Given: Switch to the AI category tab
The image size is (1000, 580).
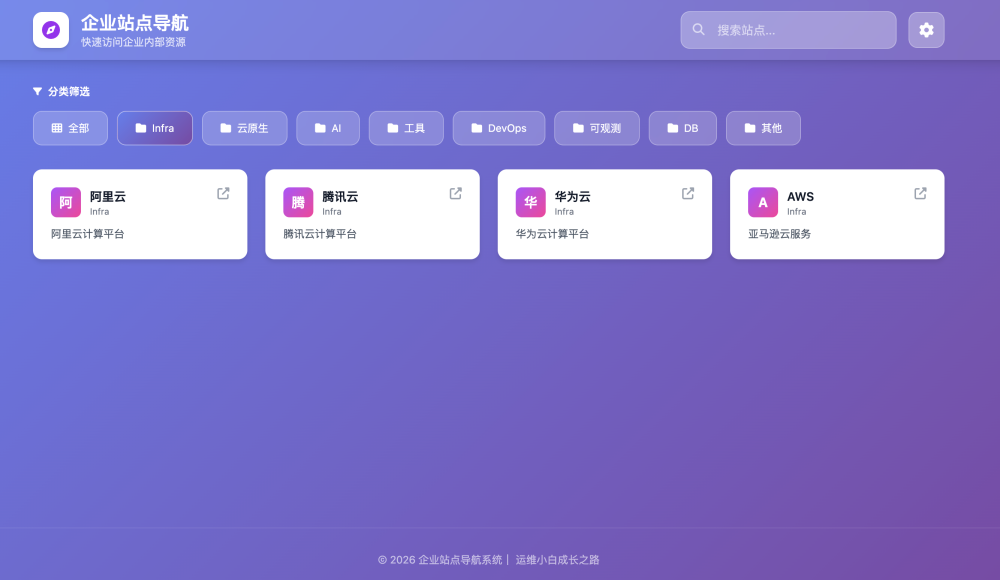Looking at the screenshot, I should tap(328, 128).
